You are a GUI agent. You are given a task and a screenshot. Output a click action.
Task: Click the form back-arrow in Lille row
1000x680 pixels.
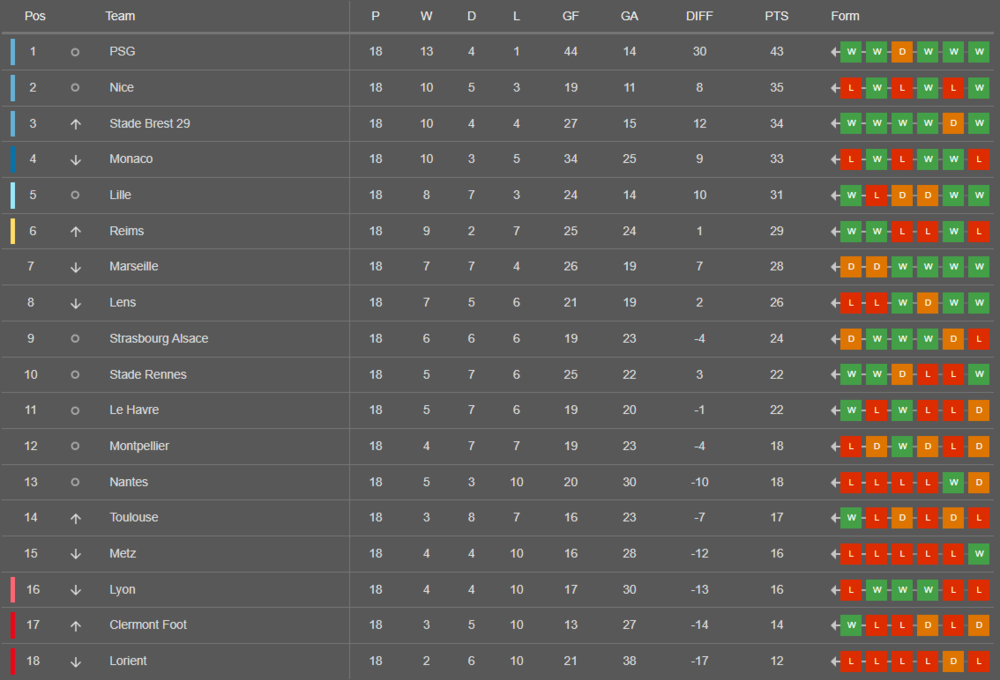click(834, 195)
